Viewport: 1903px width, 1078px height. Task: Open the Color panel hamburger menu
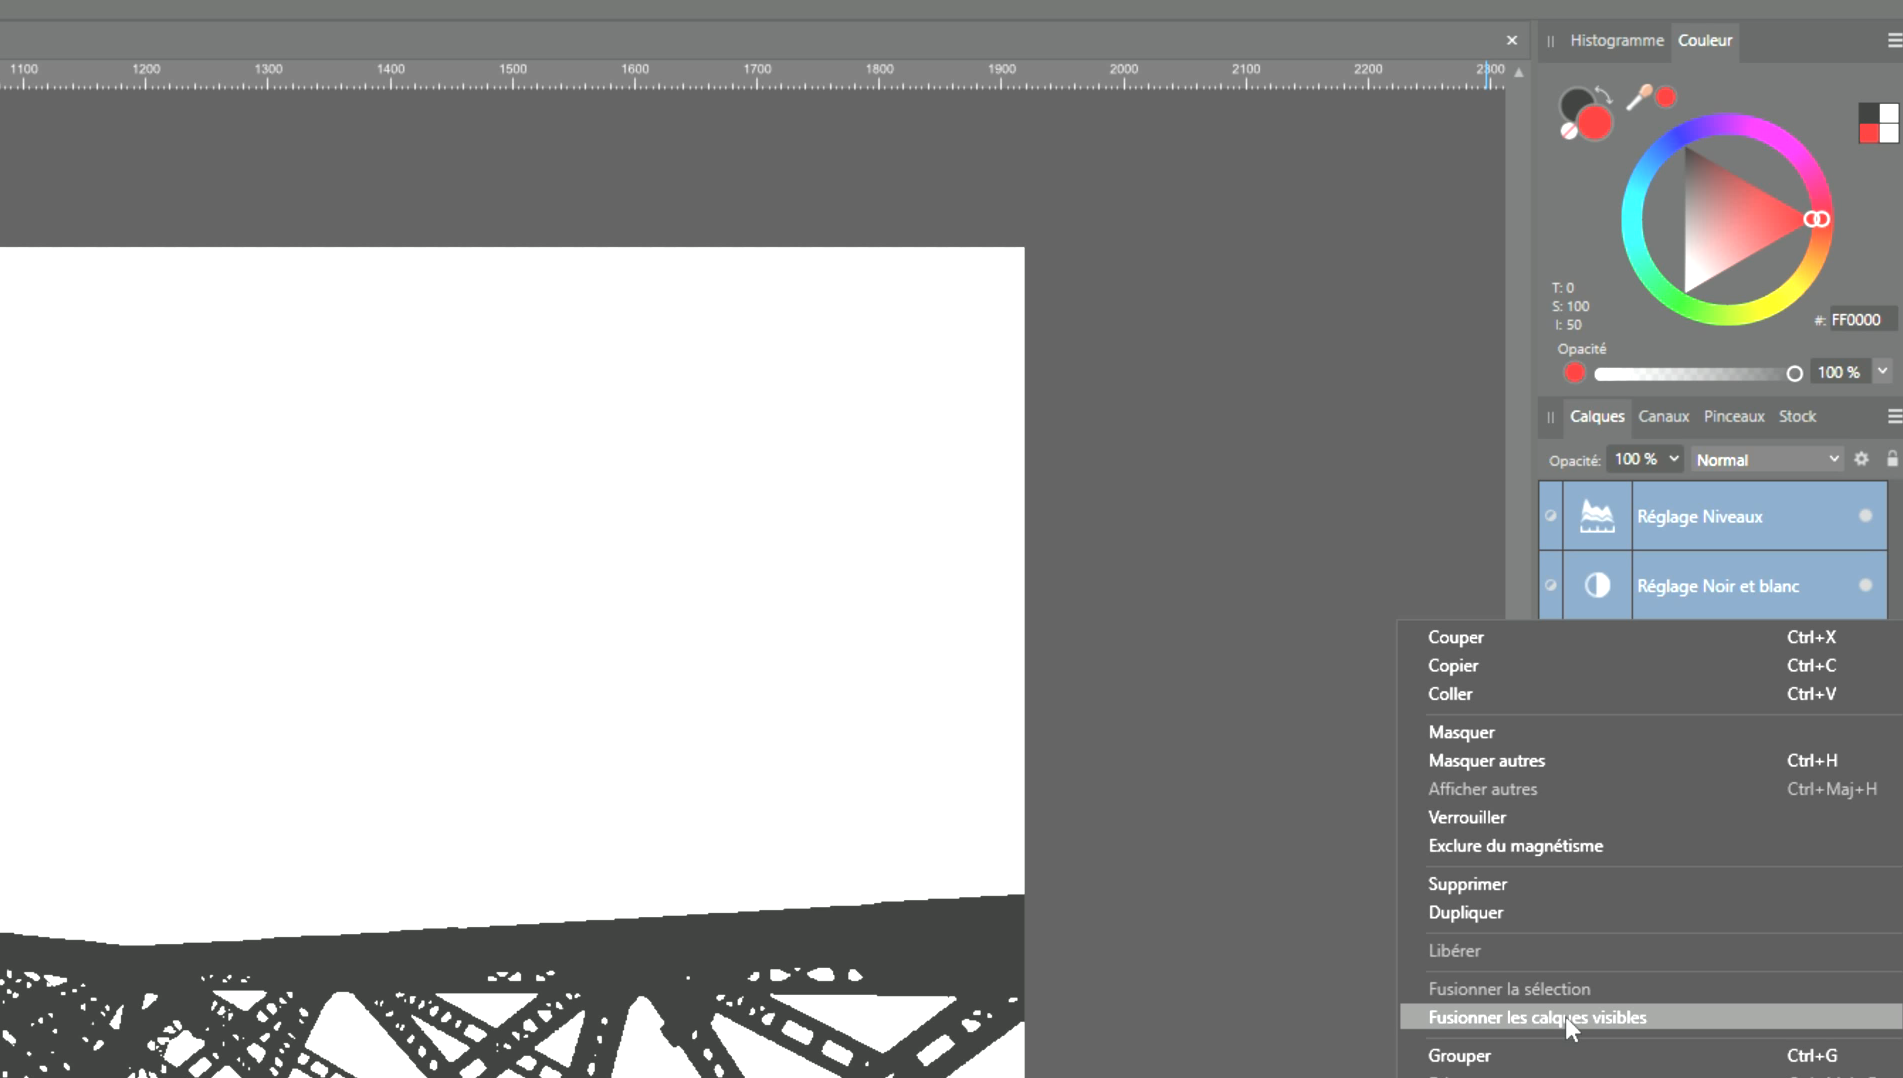point(1894,41)
